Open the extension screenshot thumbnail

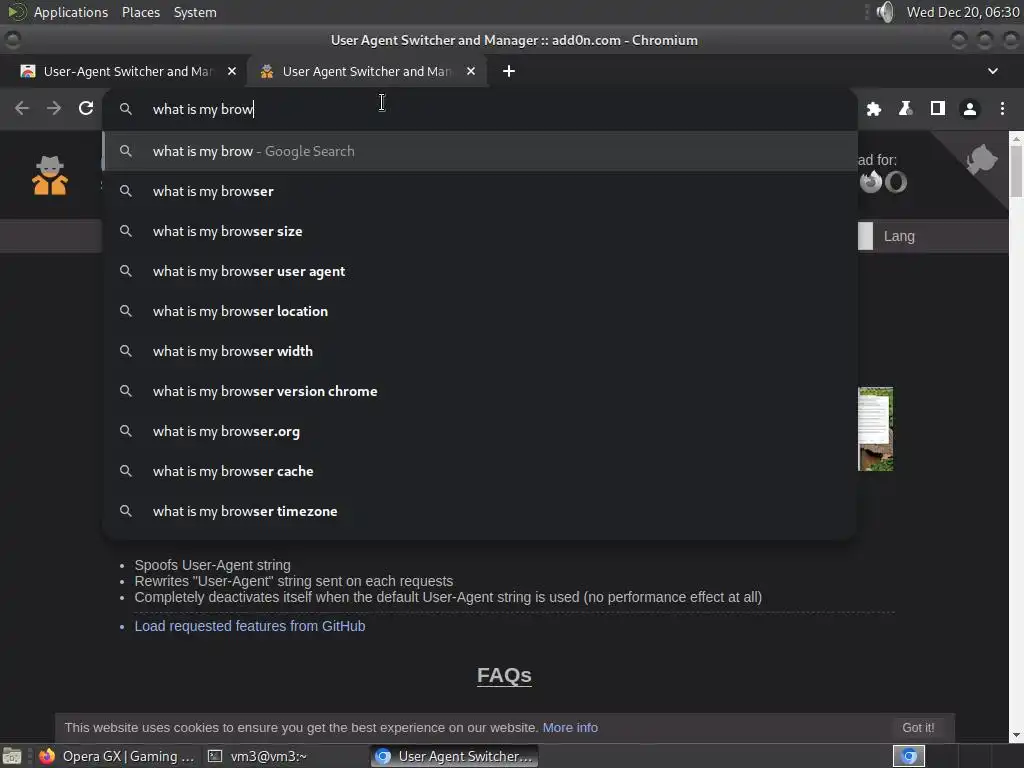(875, 429)
